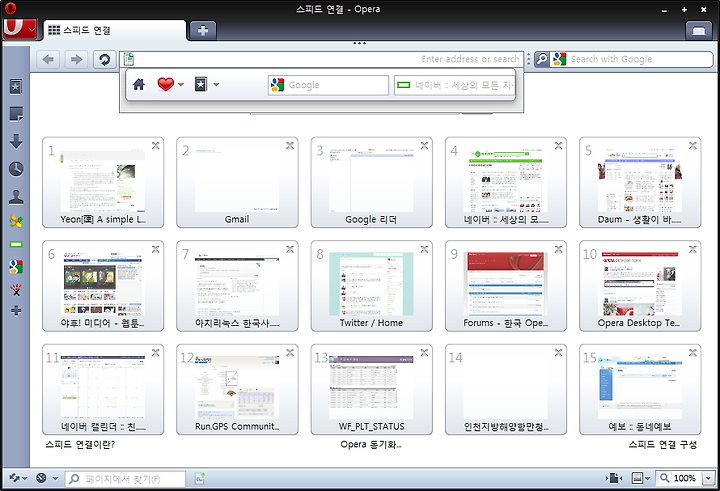Screen dimensions: 720x491
Task: Click the three-dot handle above the address bar
Action: point(360,43)
